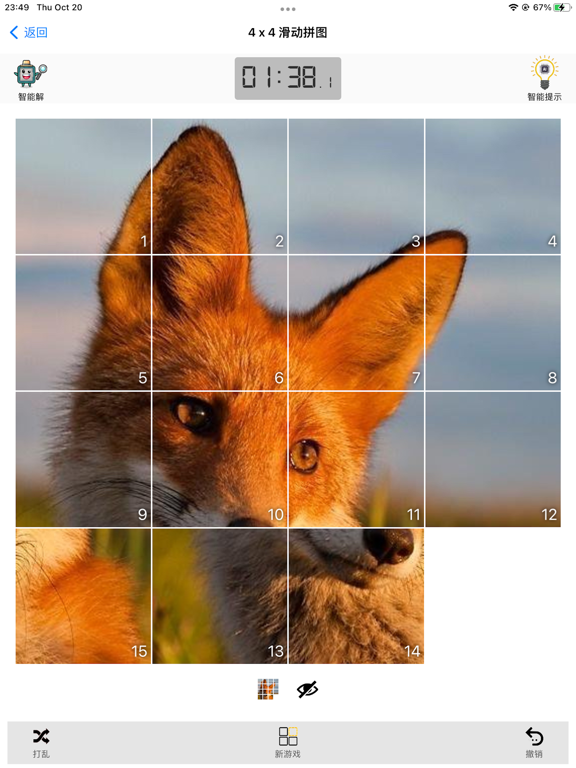Open the smart hint lightbulb
The width and height of the screenshot is (576, 768).
pyautogui.click(x=544, y=72)
